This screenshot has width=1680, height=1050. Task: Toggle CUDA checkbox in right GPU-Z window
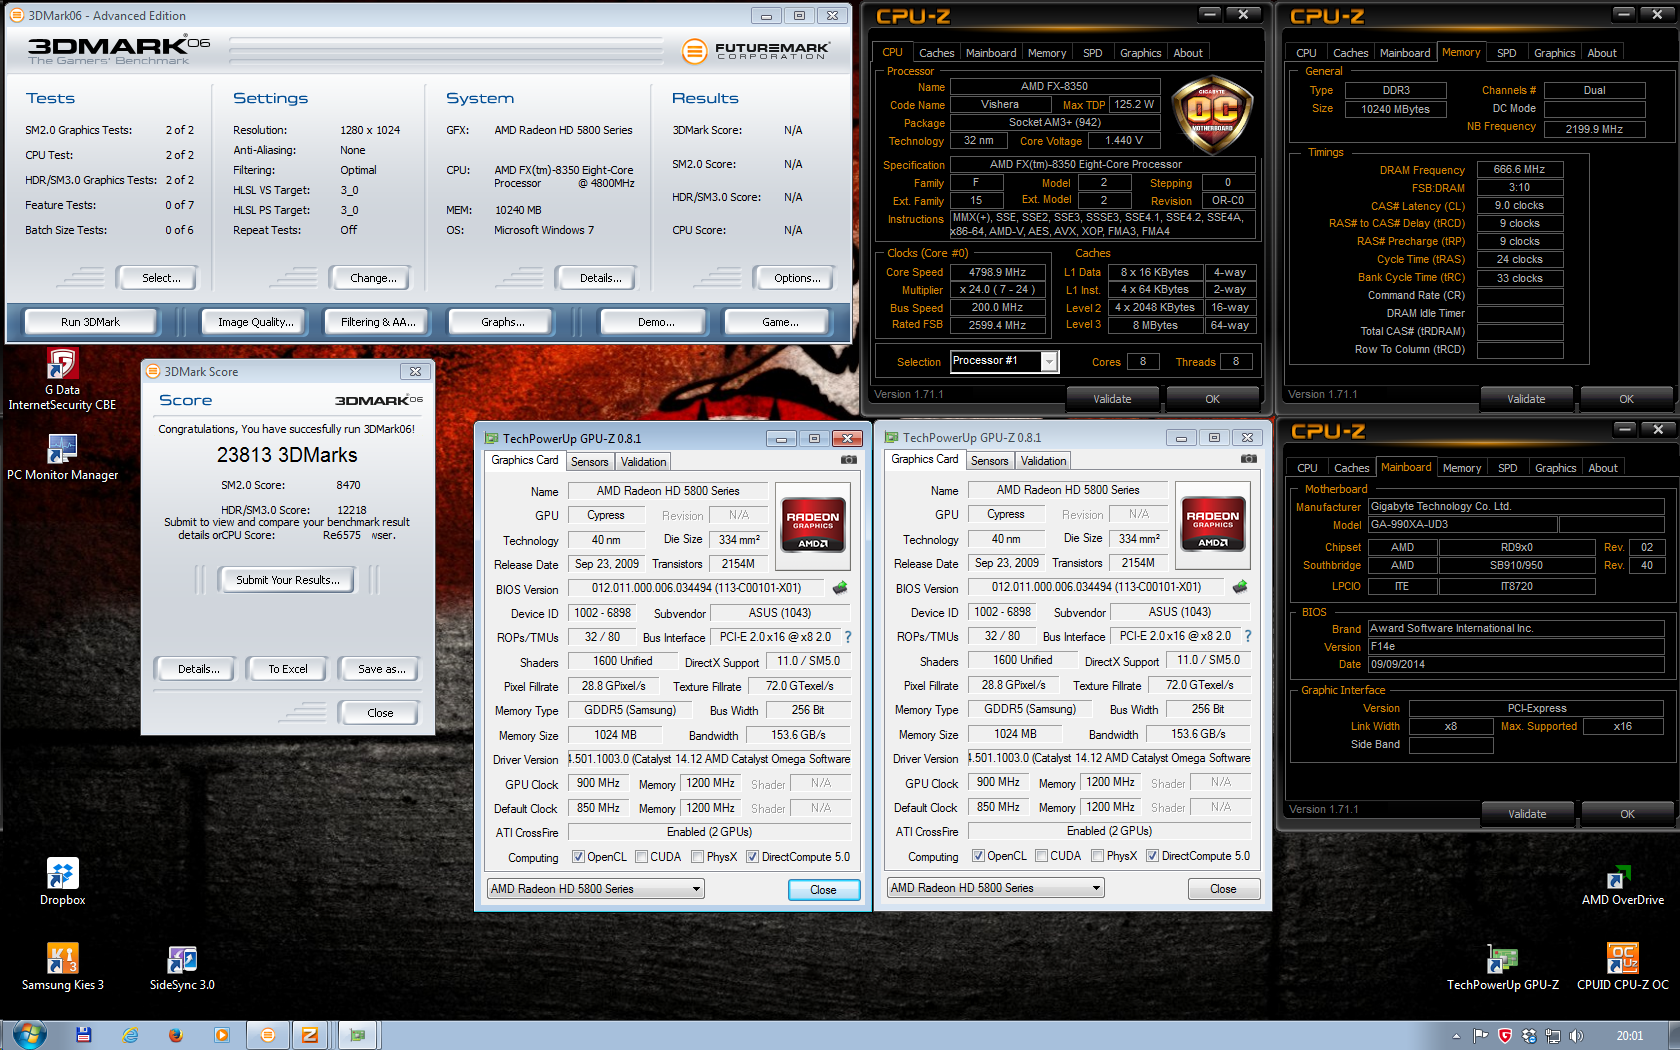tap(1042, 856)
